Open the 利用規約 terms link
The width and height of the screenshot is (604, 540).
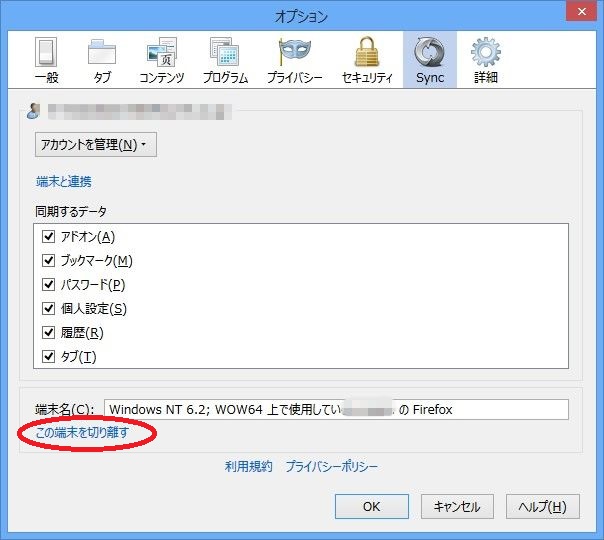click(x=248, y=466)
